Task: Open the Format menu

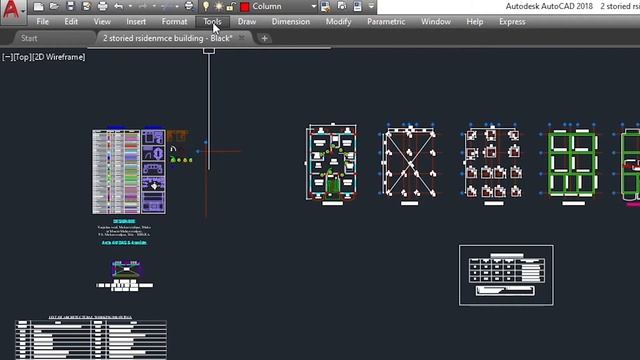Action: pos(174,22)
